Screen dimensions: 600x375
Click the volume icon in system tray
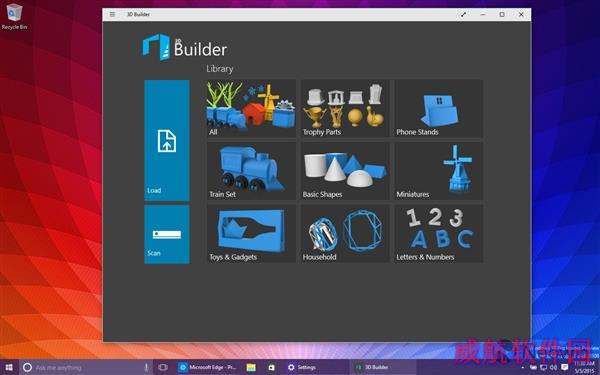[x=553, y=368]
